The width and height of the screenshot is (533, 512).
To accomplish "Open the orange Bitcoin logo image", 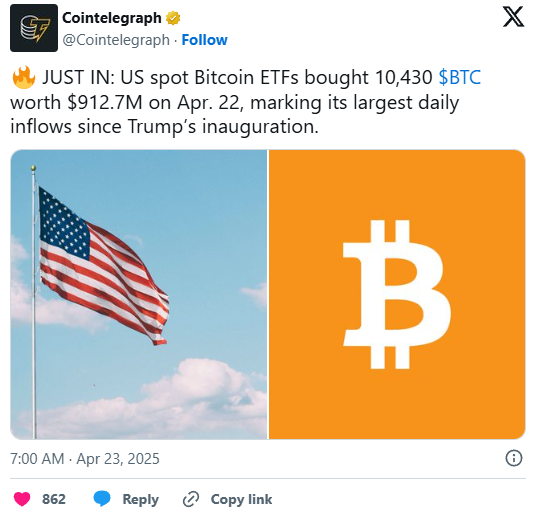I will click(397, 294).
